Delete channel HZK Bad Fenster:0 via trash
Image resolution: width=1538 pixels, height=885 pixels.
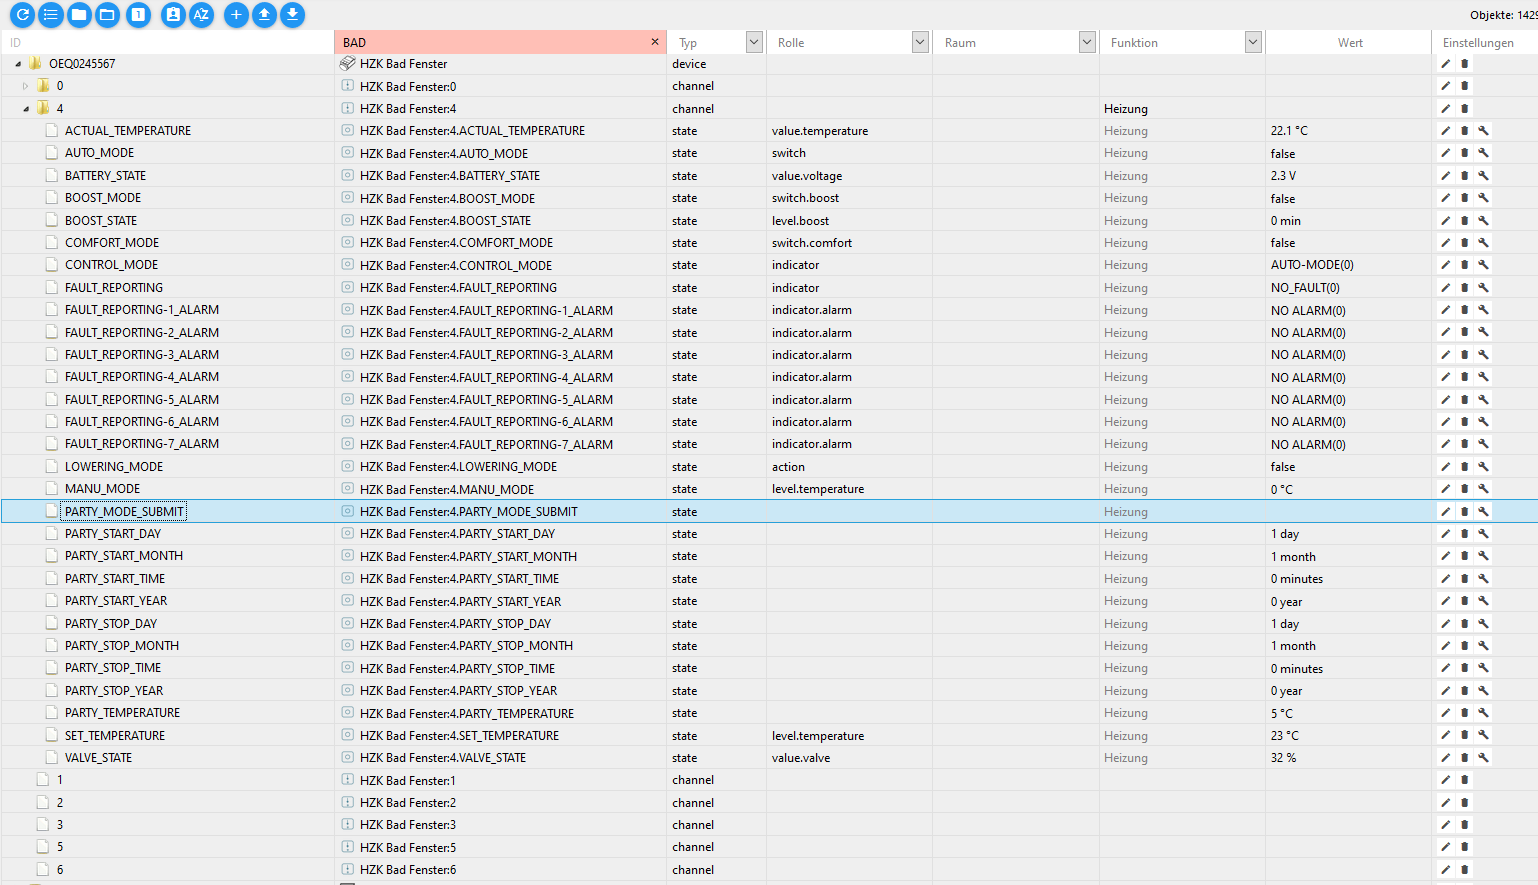tap(1465, 86)
